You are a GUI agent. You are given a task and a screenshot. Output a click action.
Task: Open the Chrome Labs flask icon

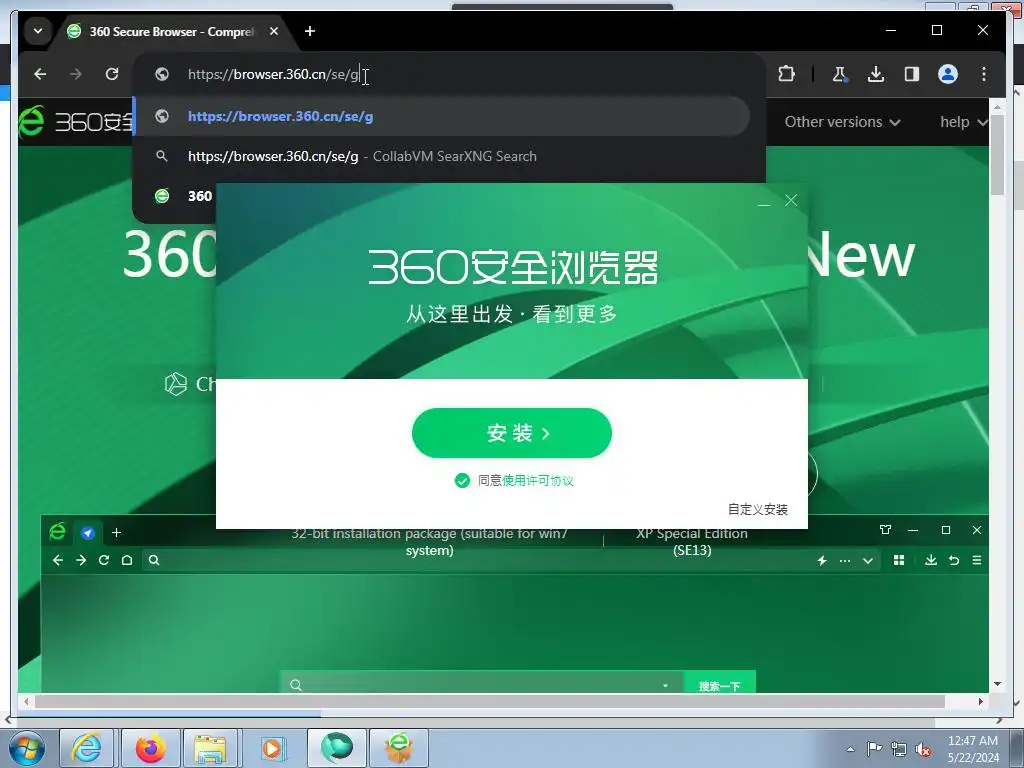point(840,74)
